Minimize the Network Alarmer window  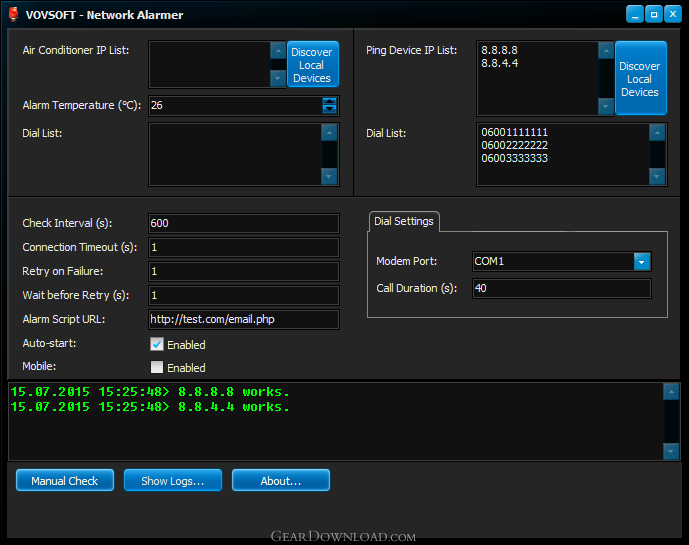[635, 15]
